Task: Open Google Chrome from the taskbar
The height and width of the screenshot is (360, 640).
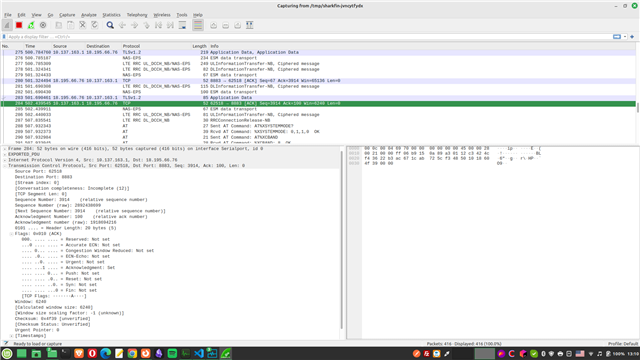Action: tap(132, 353)
